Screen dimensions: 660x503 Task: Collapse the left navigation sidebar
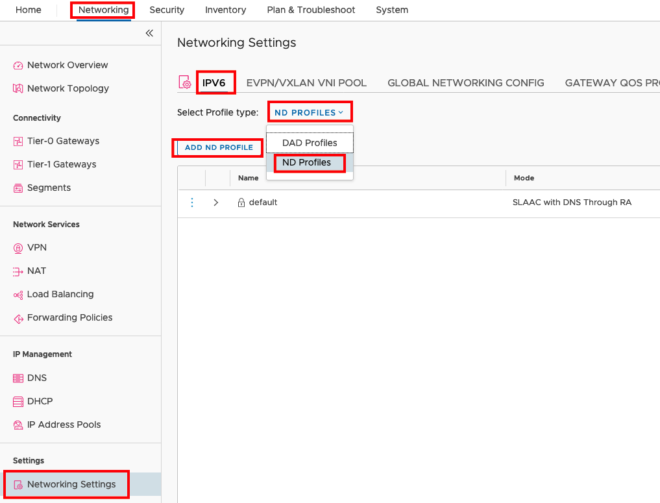click(150, 33)
